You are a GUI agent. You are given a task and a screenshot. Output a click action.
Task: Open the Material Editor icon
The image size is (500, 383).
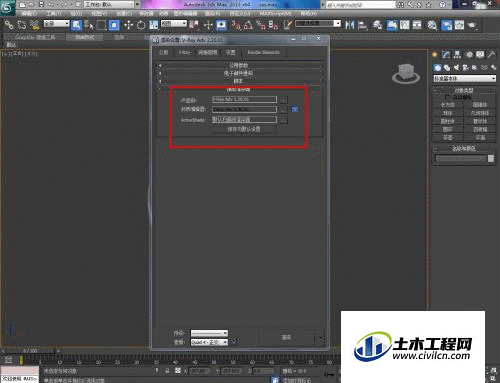[x=432, y=25]
